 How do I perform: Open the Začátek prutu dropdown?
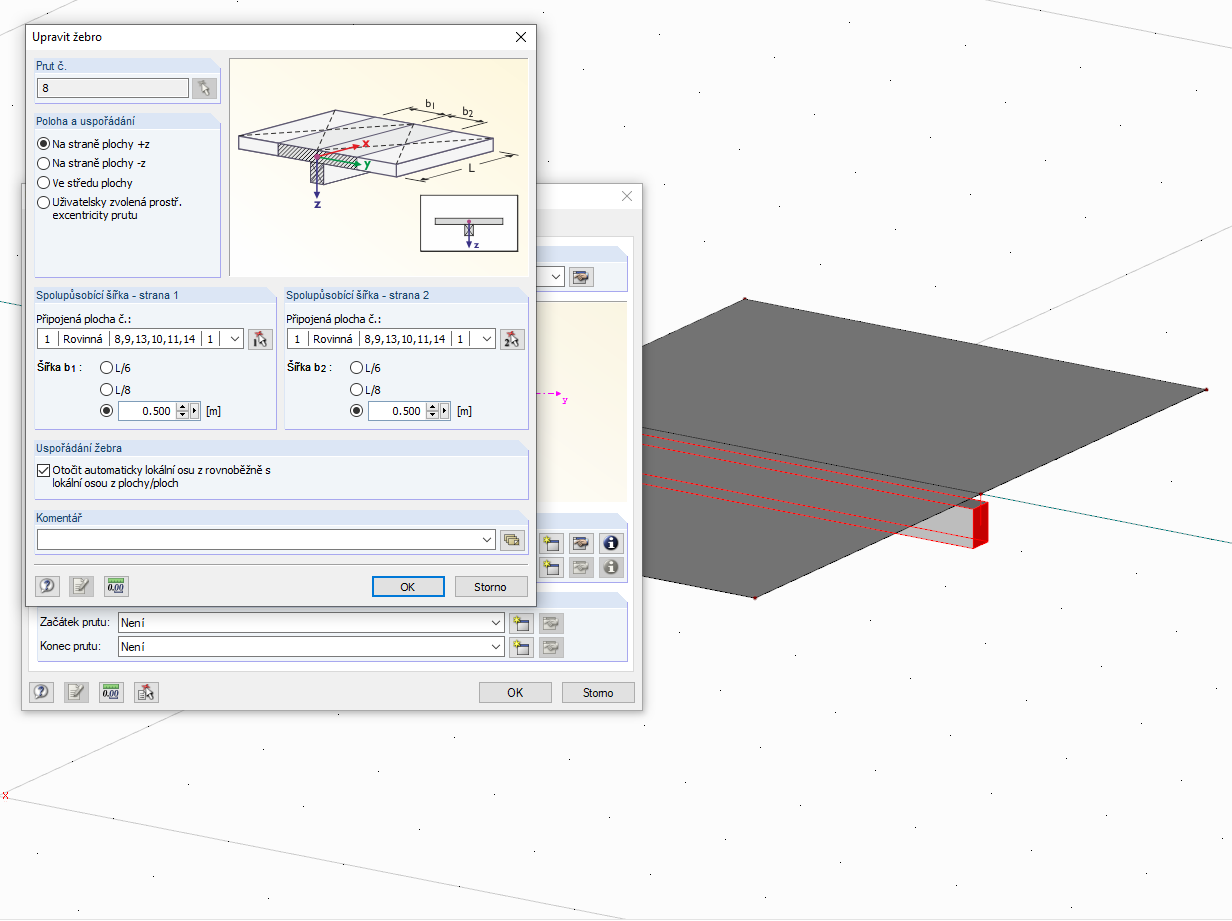pos(496,623)
